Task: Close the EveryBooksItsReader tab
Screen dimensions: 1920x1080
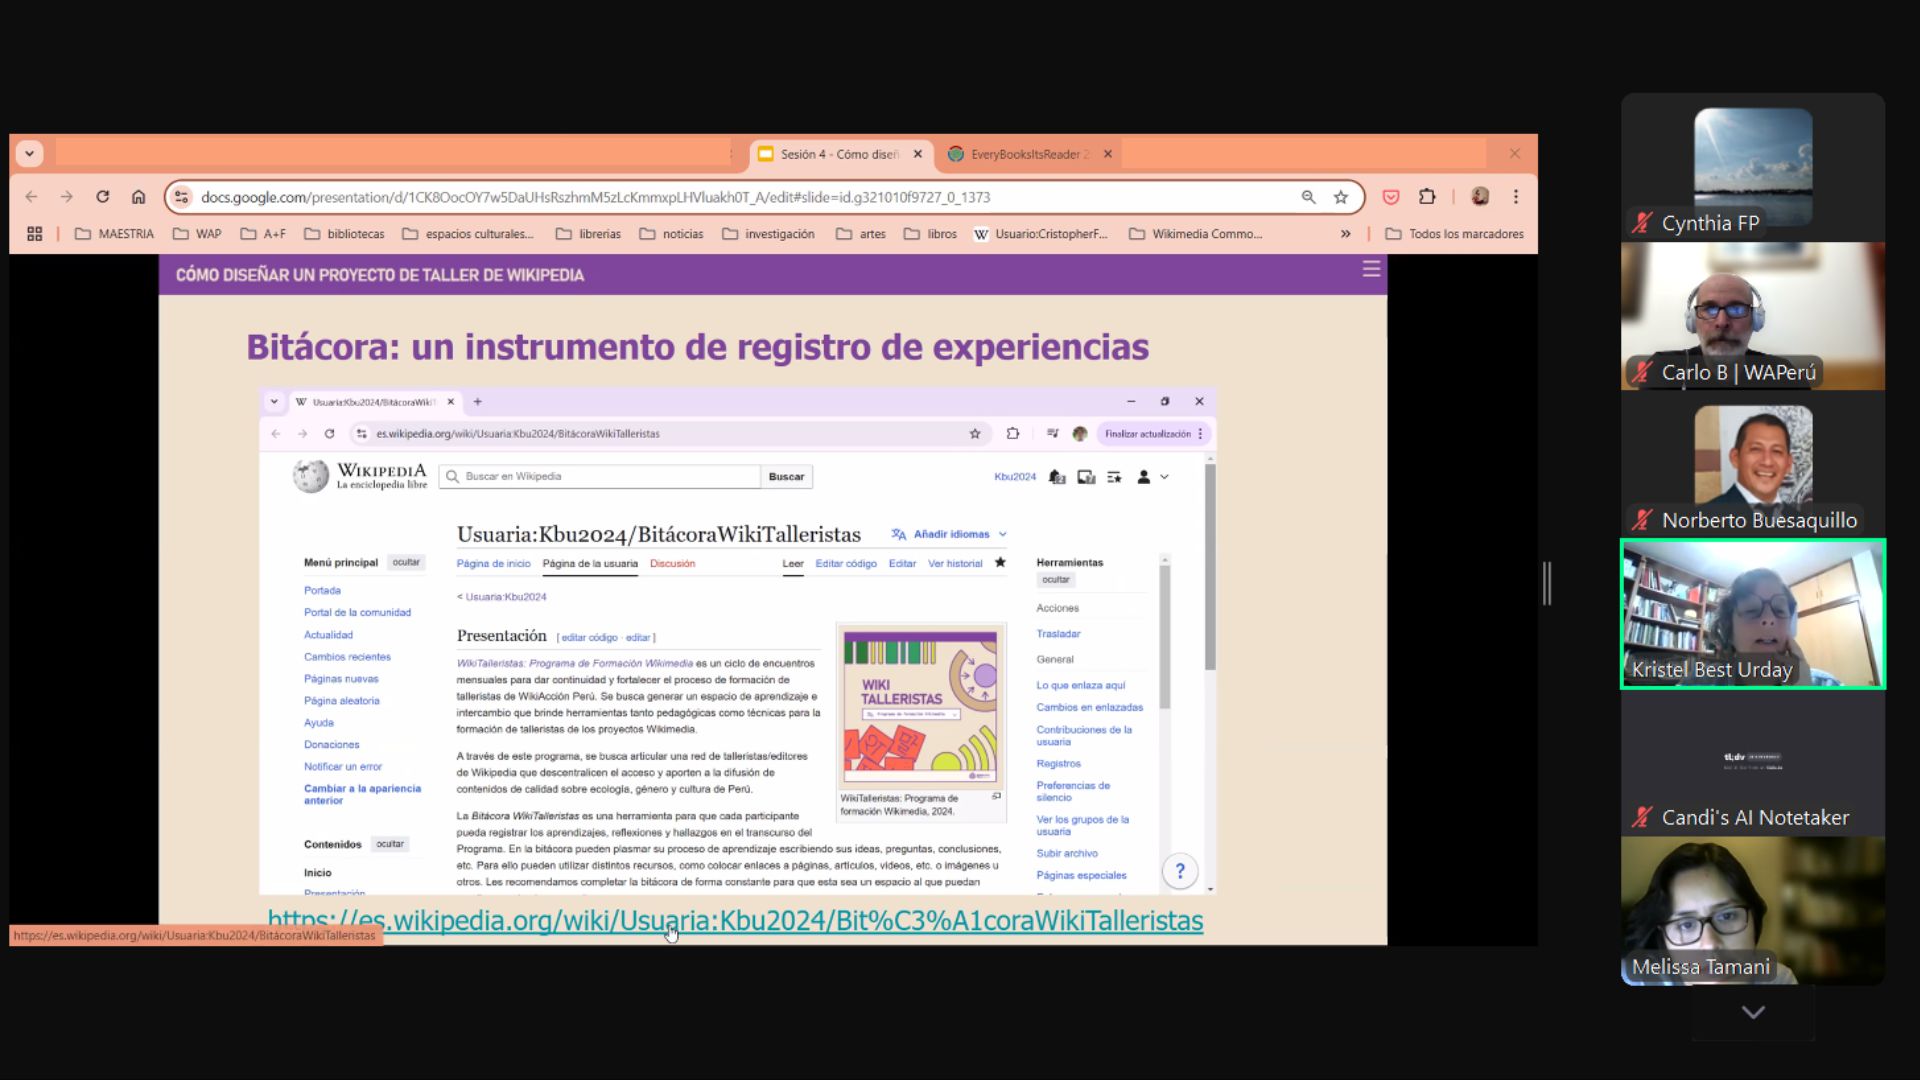Action: click(1107, 154)
